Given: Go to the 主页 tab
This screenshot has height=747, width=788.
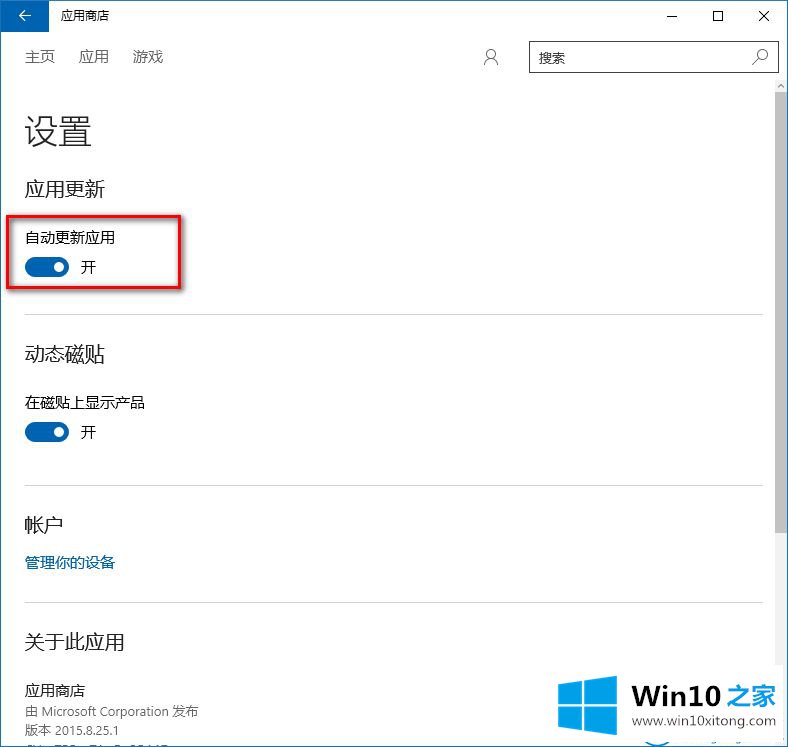Looking at the screenshot, I should (x=40, y=56).
